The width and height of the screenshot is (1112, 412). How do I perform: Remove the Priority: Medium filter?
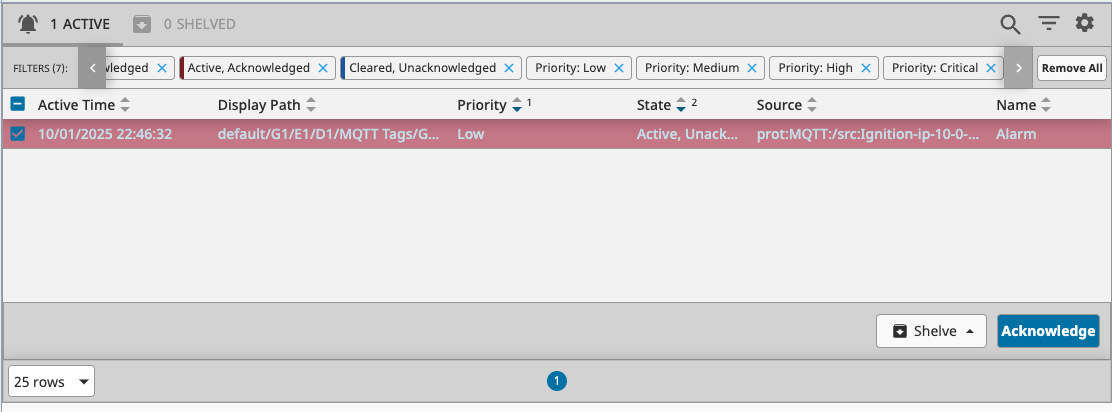[753, 68]
